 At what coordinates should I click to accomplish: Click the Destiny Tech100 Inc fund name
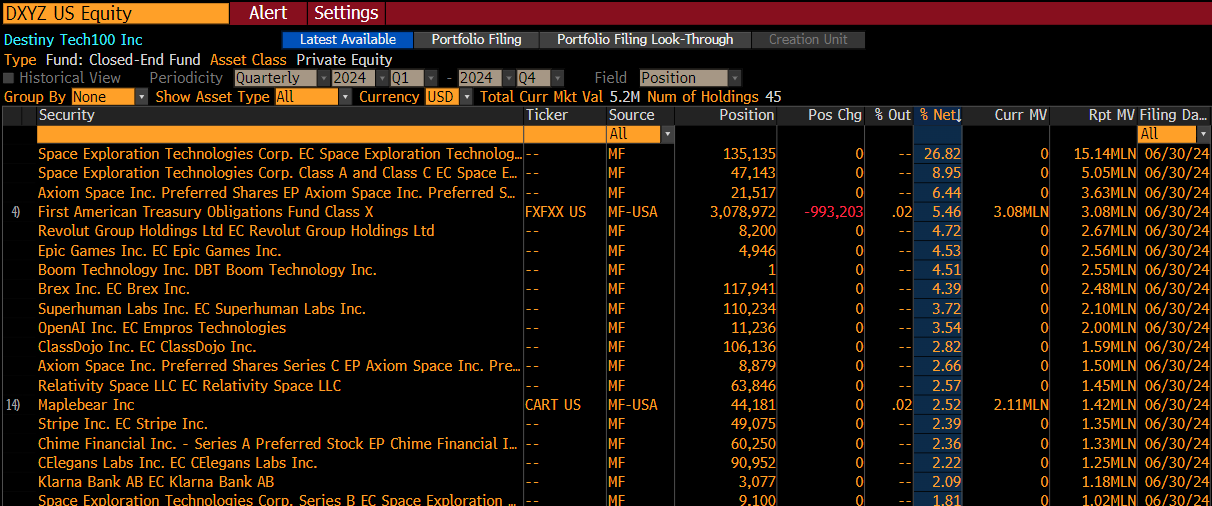(74, 40)
